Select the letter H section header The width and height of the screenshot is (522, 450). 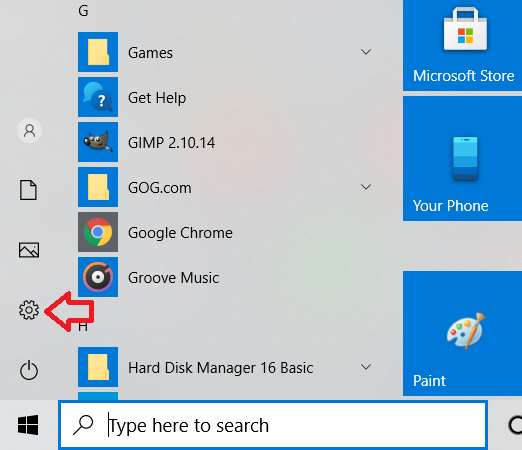[x=83, y=327]
